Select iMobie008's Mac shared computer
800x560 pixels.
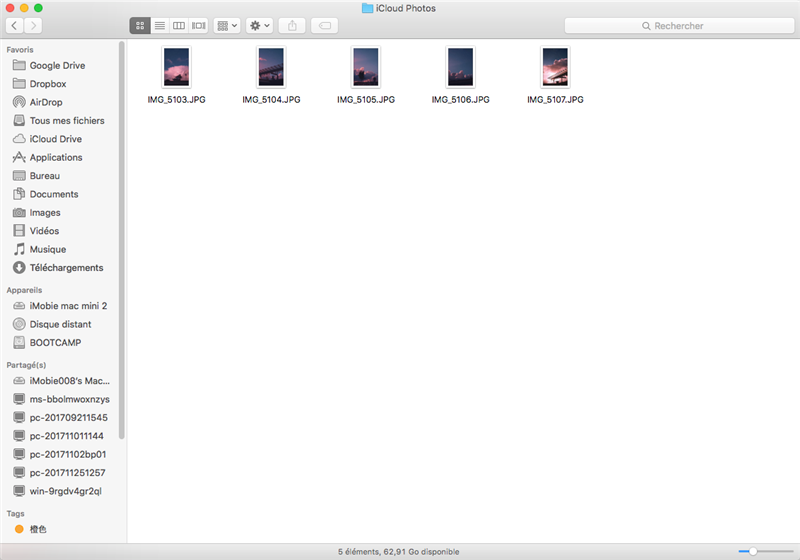[69, 380]
